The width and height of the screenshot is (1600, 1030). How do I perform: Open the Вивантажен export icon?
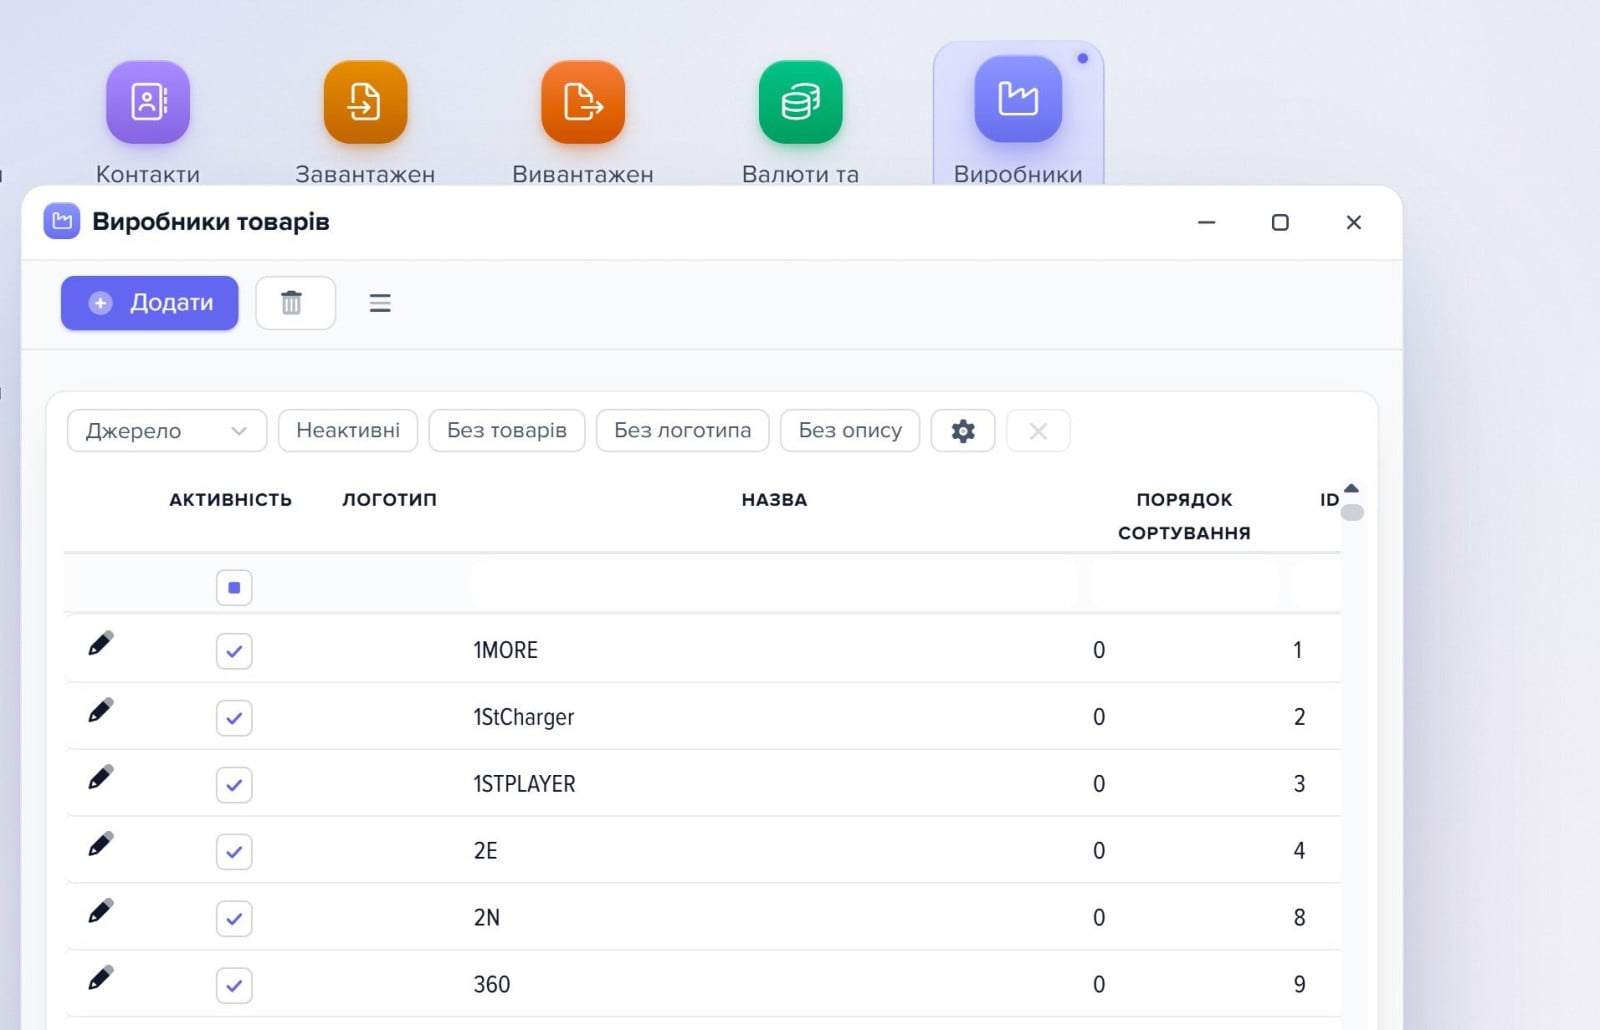[583, 102]
